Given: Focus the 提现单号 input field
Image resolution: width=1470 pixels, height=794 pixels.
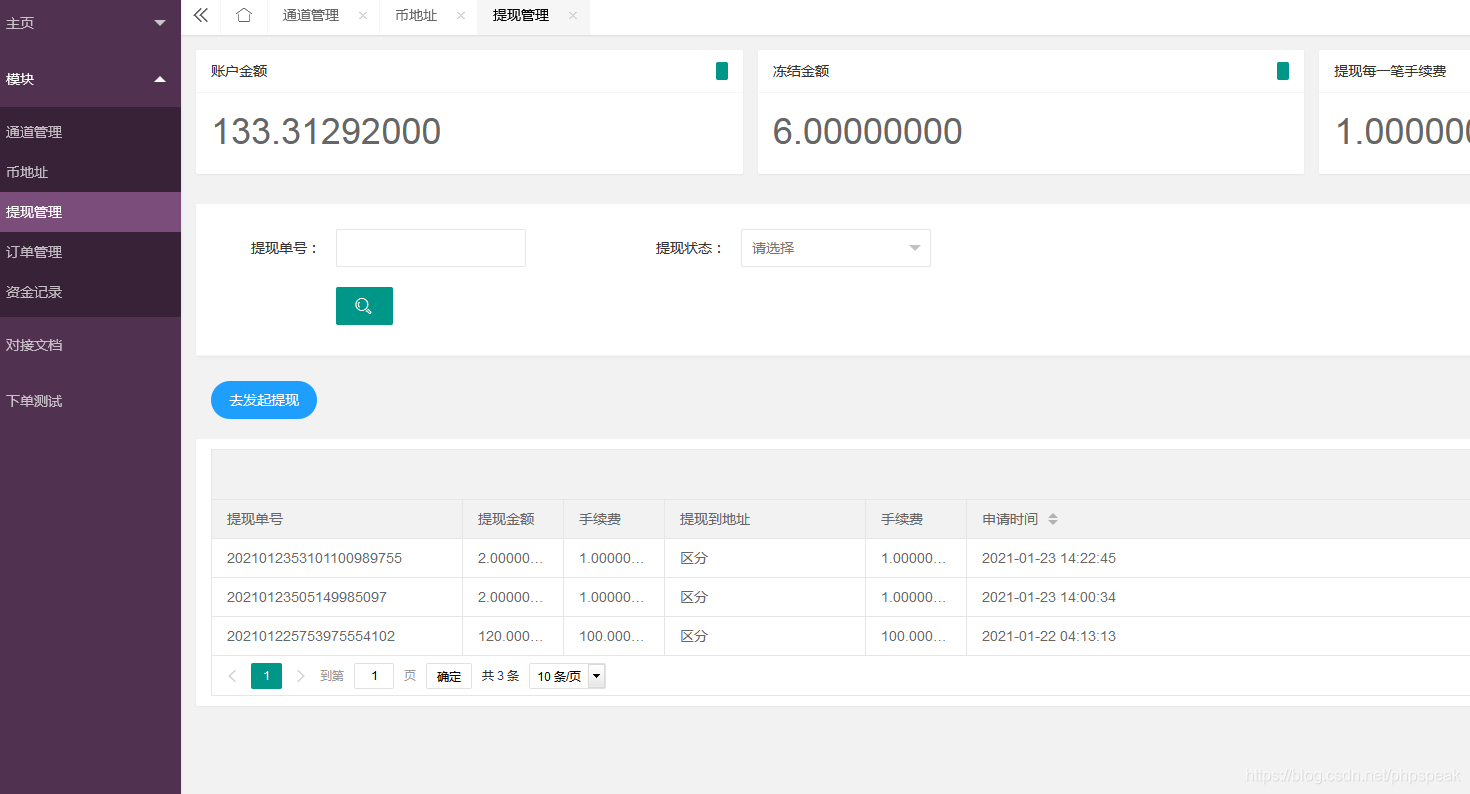Looking at the screenshot, I should pos(431,248).
